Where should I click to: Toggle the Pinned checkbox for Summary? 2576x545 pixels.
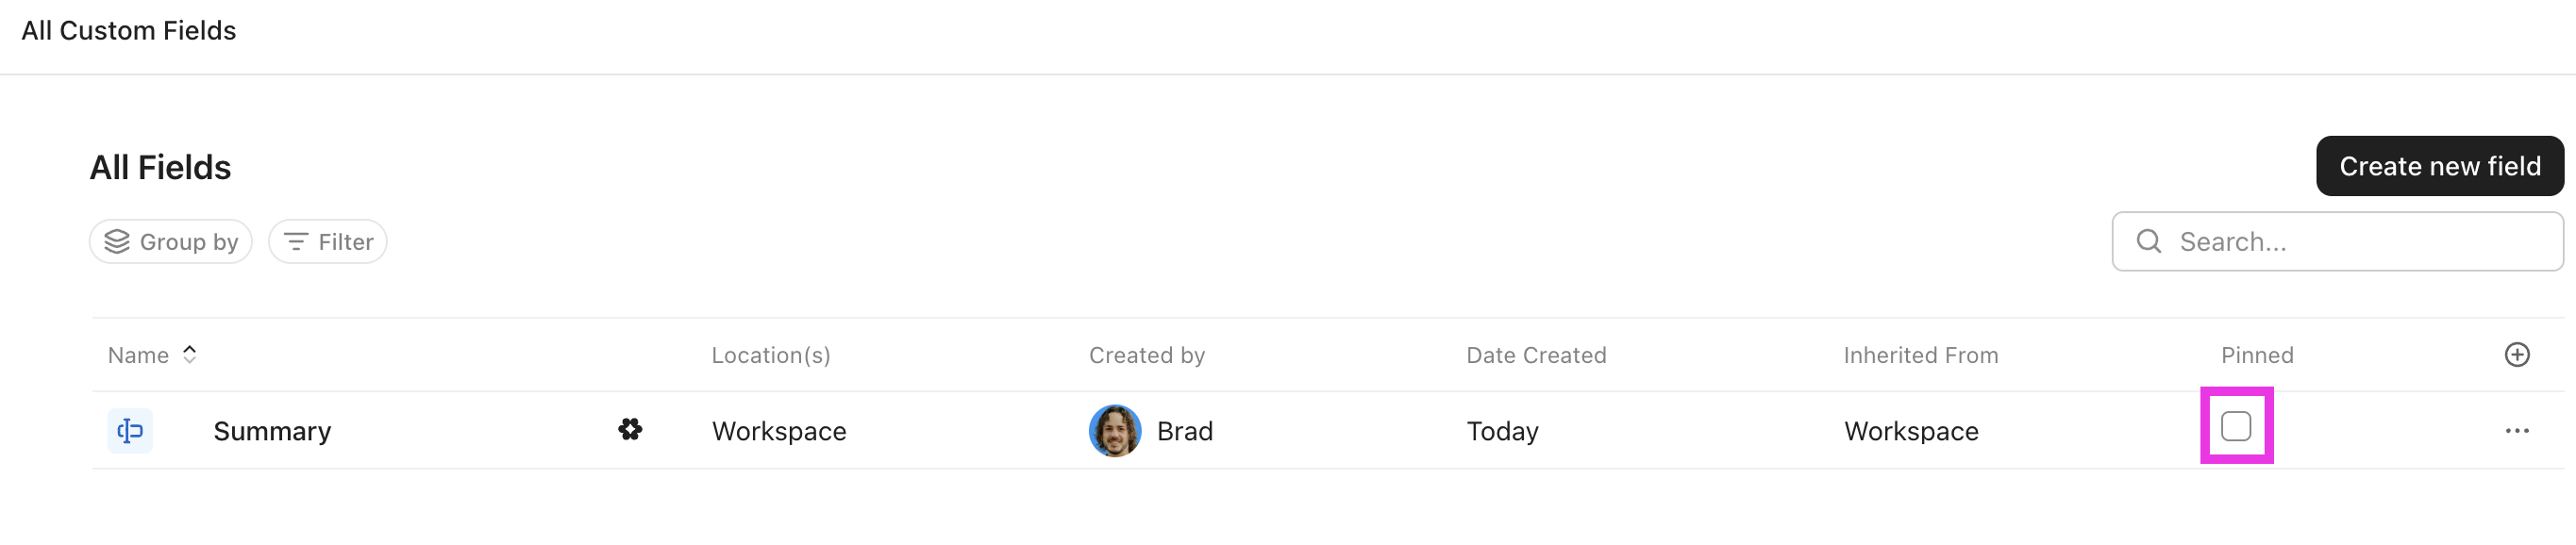click(x=2237, y=426)
